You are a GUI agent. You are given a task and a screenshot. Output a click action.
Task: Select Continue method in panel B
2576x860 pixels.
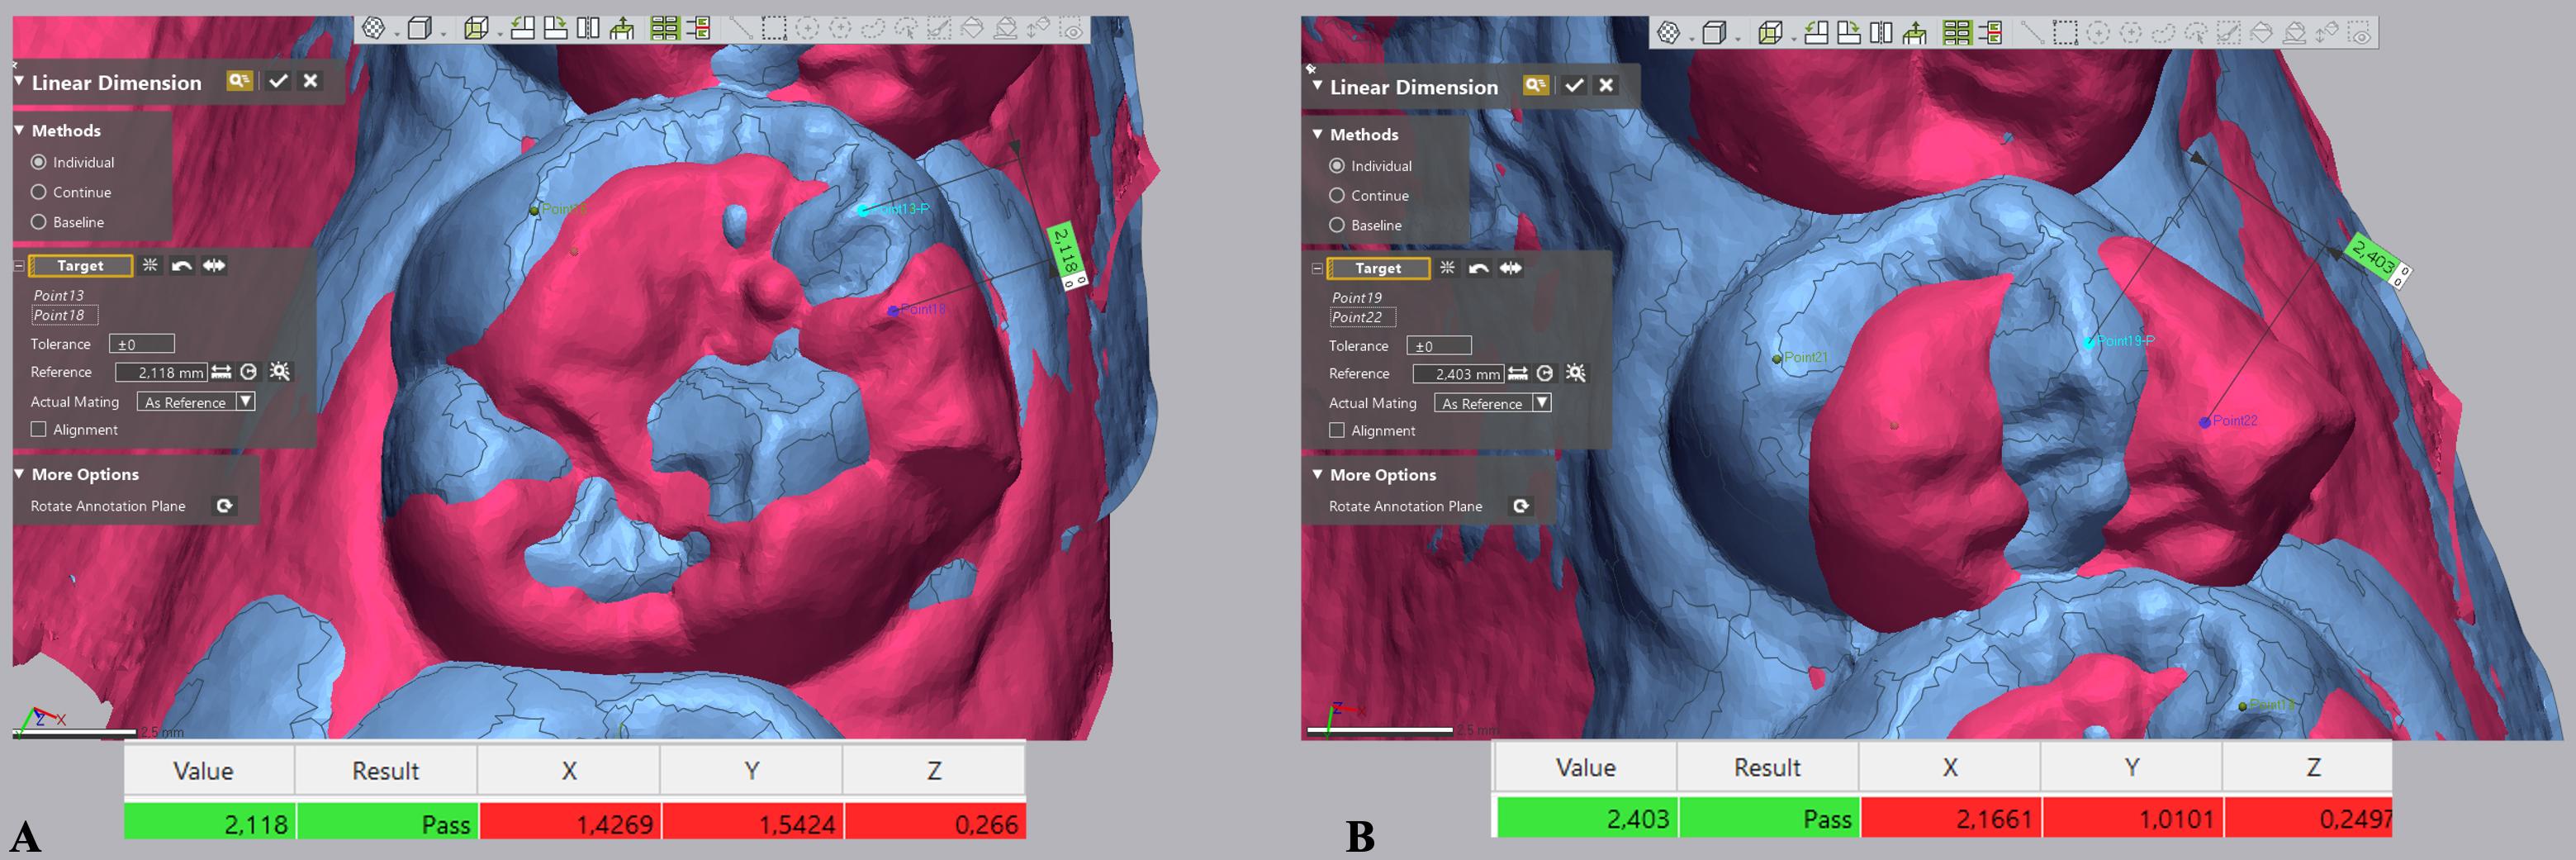click(x=1337, y=195)
